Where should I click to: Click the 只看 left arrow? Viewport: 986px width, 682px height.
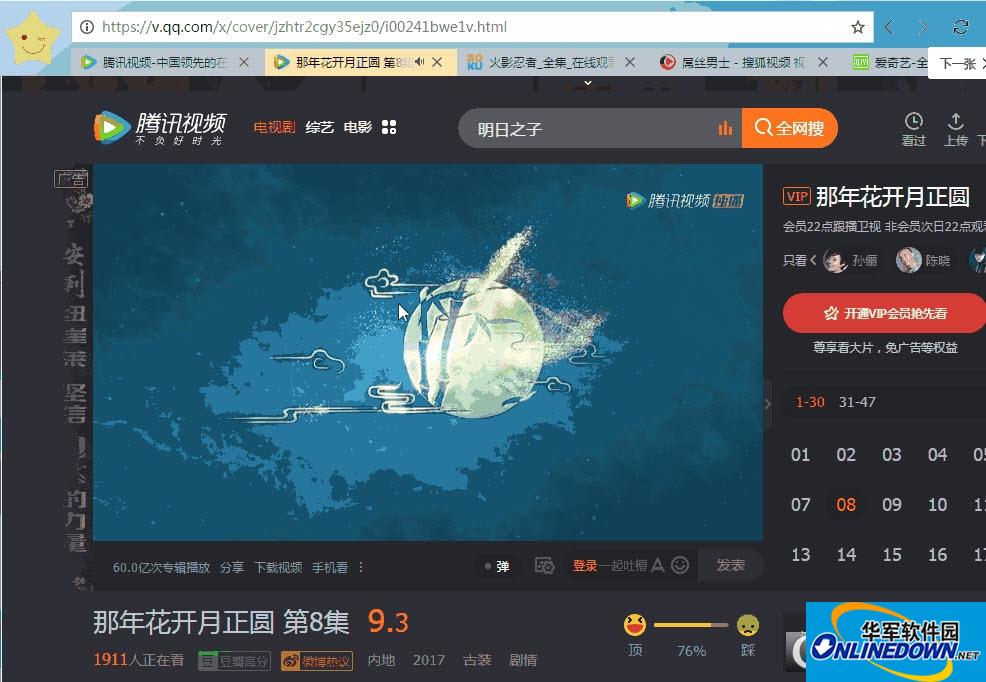tap(812, 260)
